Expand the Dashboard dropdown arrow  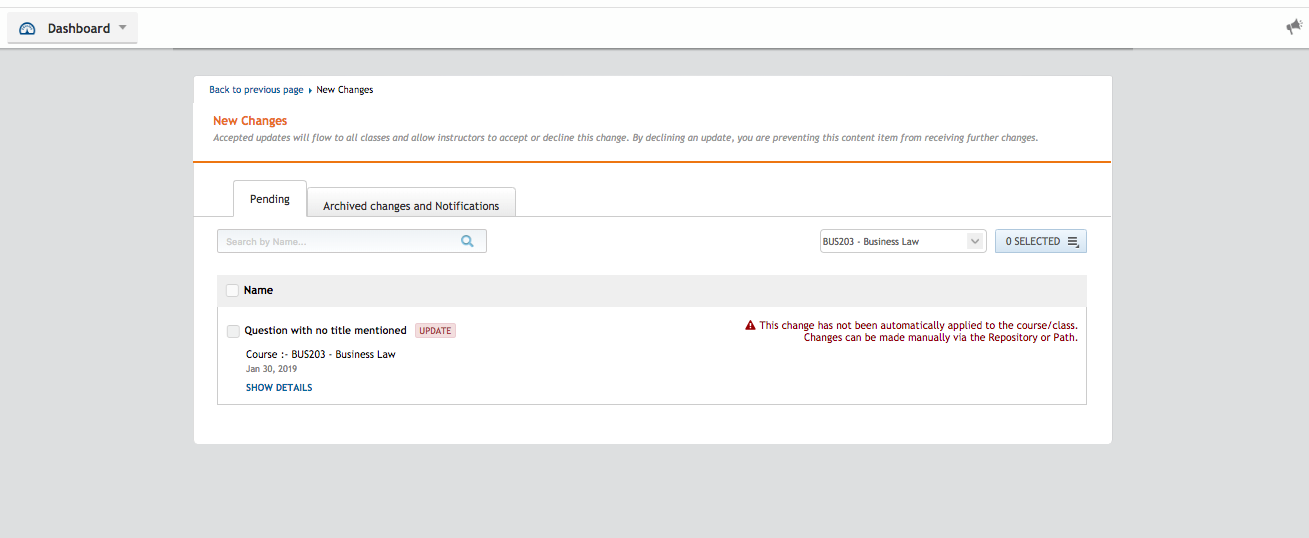tap(123, 28)
